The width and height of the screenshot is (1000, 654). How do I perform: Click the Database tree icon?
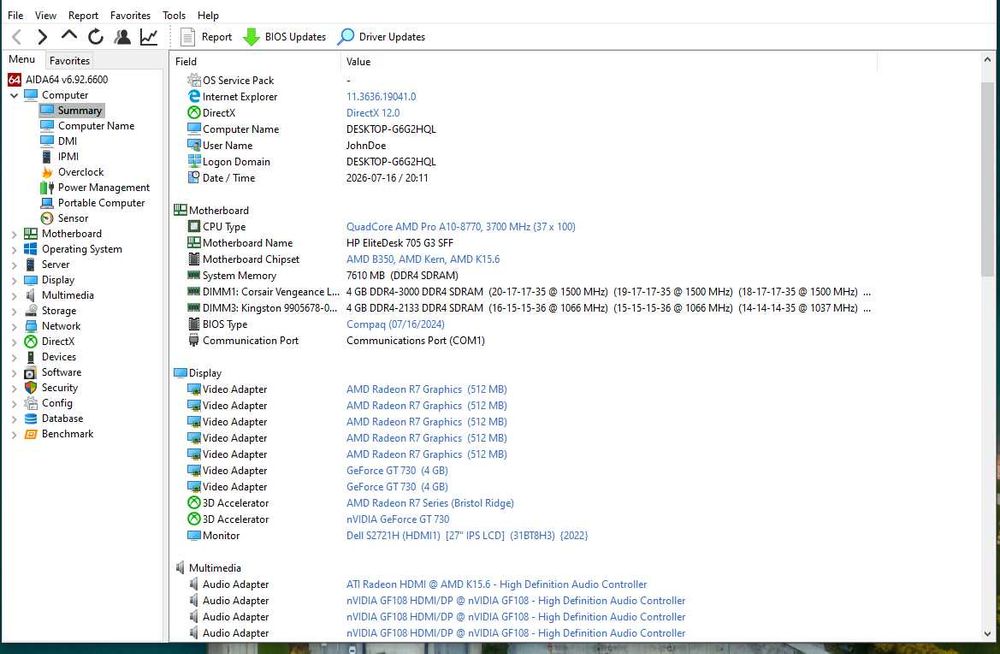[x=30, y=419]
